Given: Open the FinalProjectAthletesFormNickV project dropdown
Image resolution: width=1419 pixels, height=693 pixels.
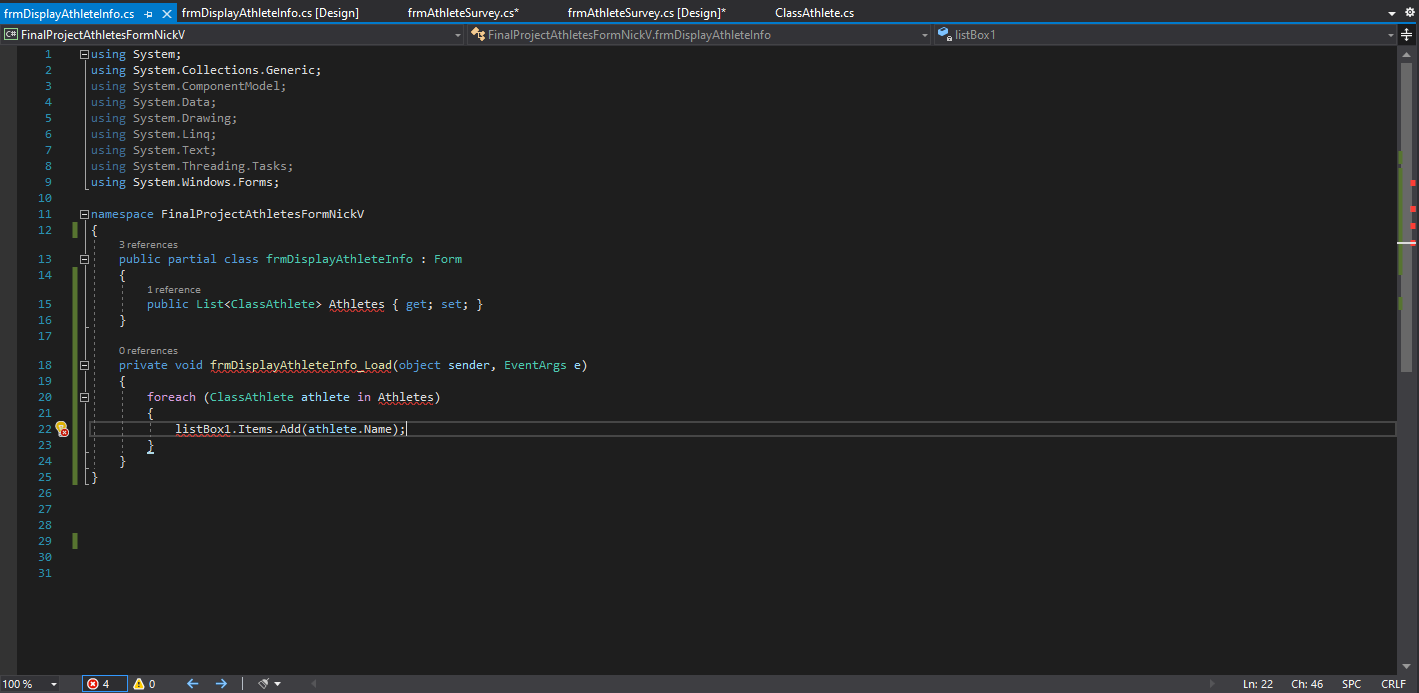Looking at the screenshot, I should tap(458, 35).
